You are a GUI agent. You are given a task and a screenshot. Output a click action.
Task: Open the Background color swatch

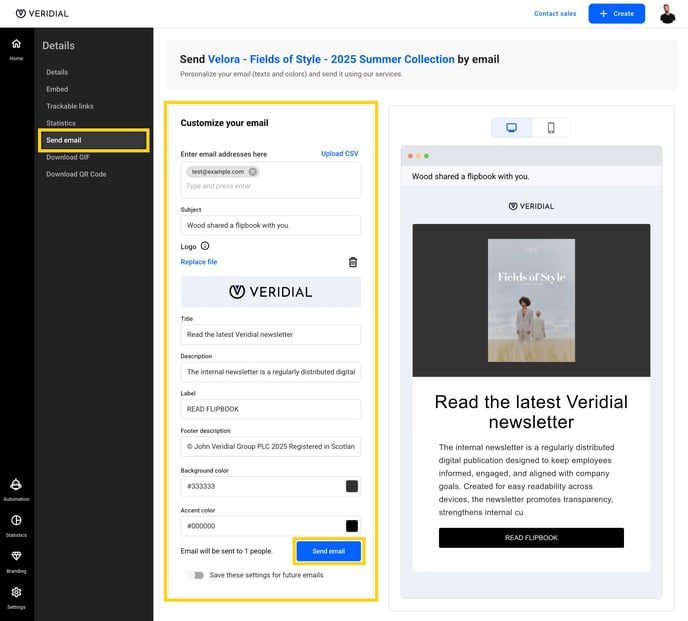351,486
